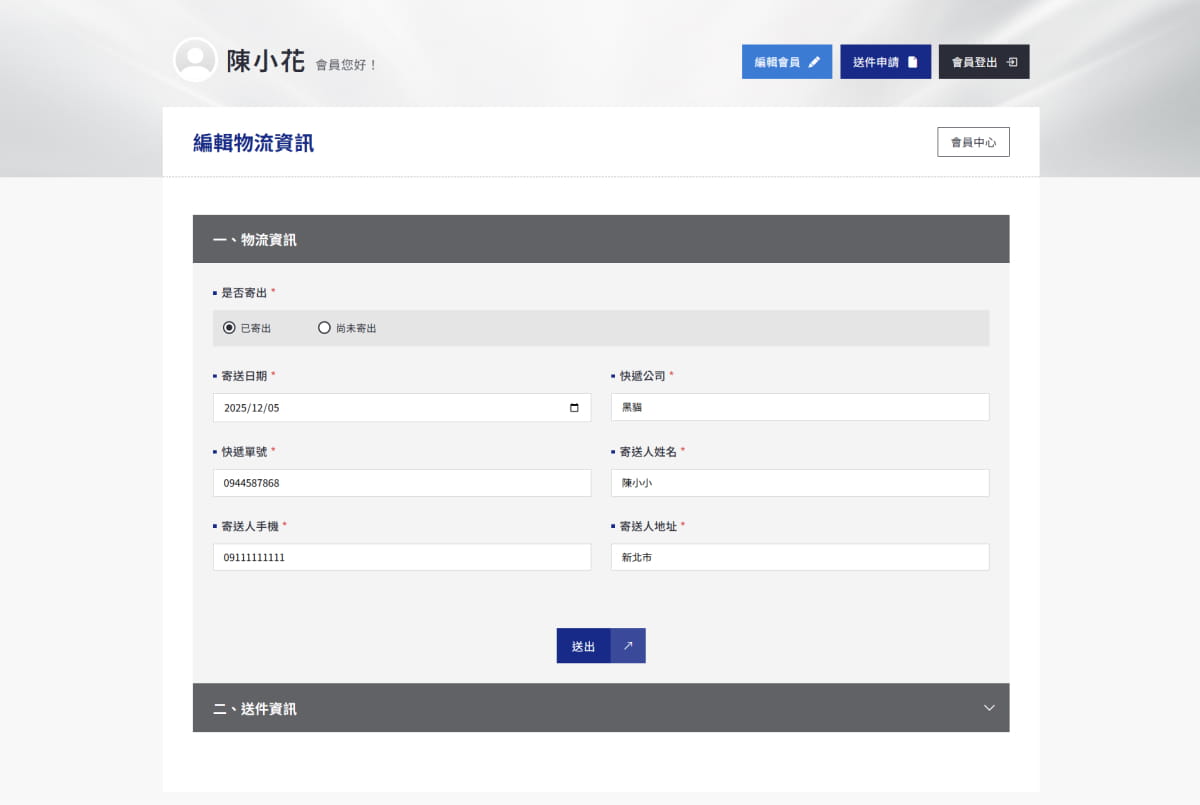Click the 快遞公司 input field

(800, 407)
